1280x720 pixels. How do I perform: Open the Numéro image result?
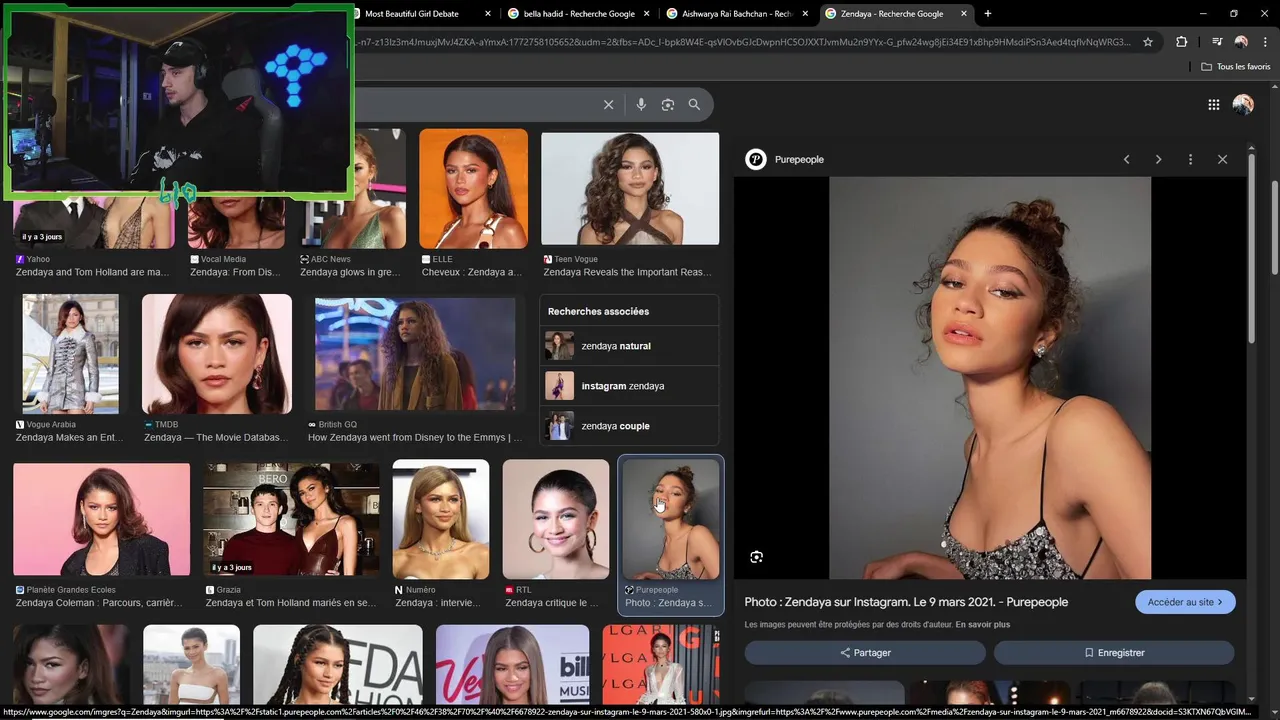[441, 520]
